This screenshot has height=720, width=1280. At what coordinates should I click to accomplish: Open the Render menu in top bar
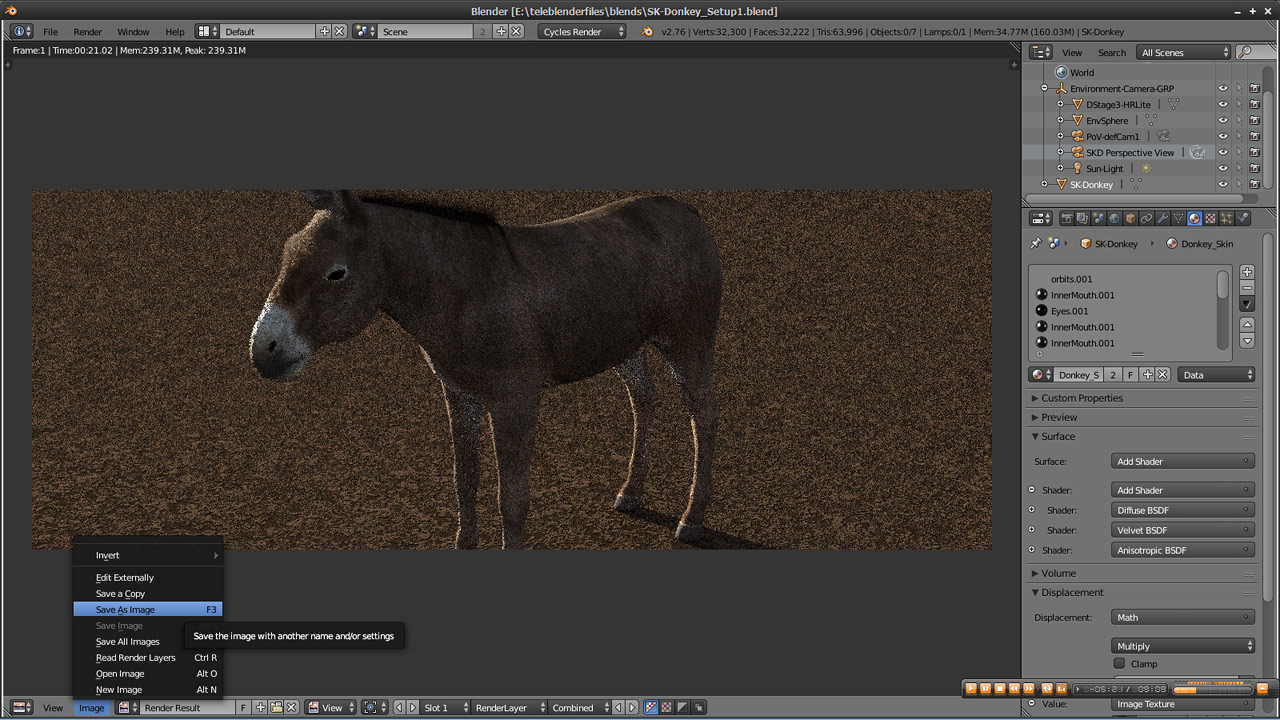coord(88,32)
